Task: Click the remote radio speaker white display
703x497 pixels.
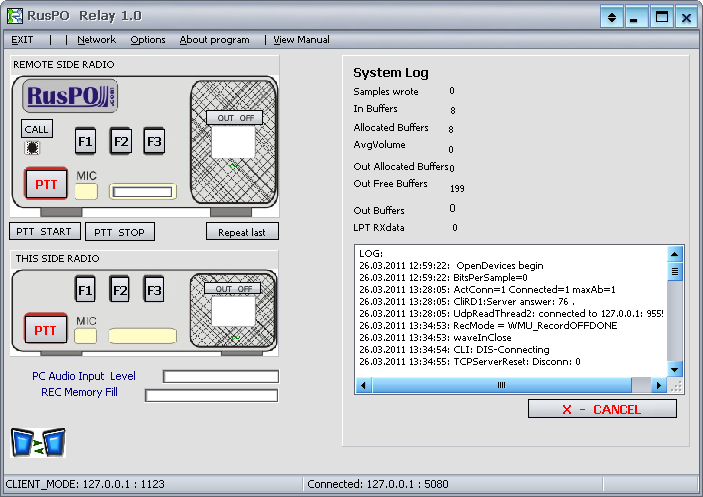Action: [x=233, y=142]
